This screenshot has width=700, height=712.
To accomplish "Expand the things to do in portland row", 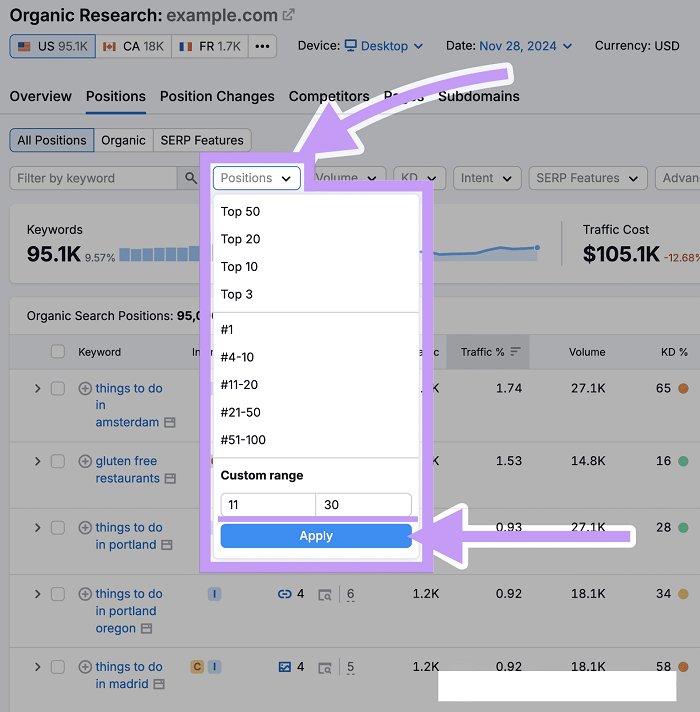I will pos(38,528).
